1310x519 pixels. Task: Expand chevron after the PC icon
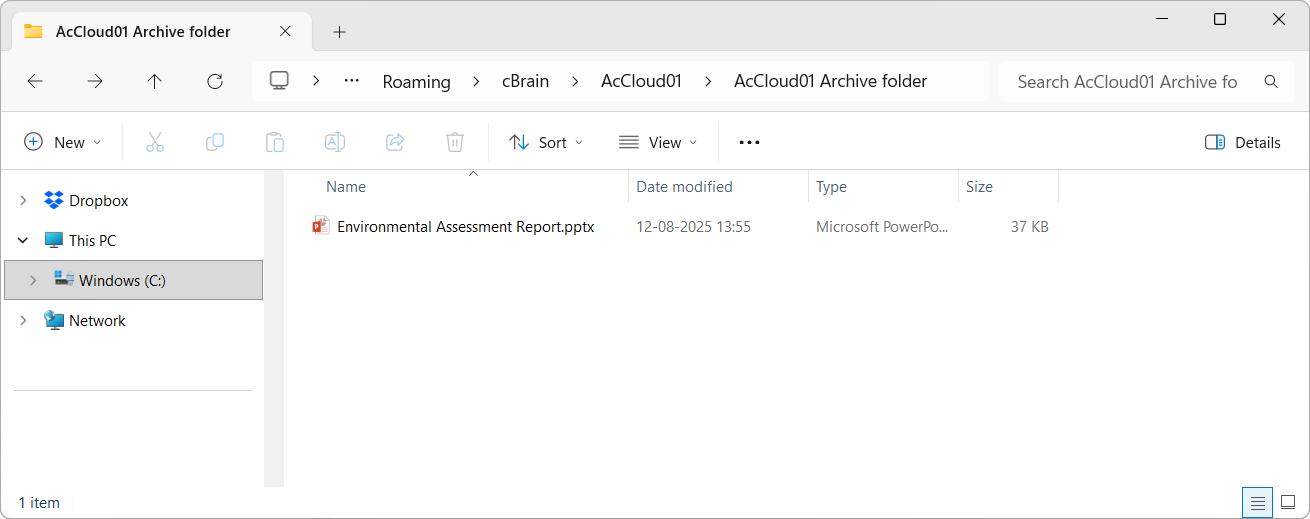click(x=316, y=81)
